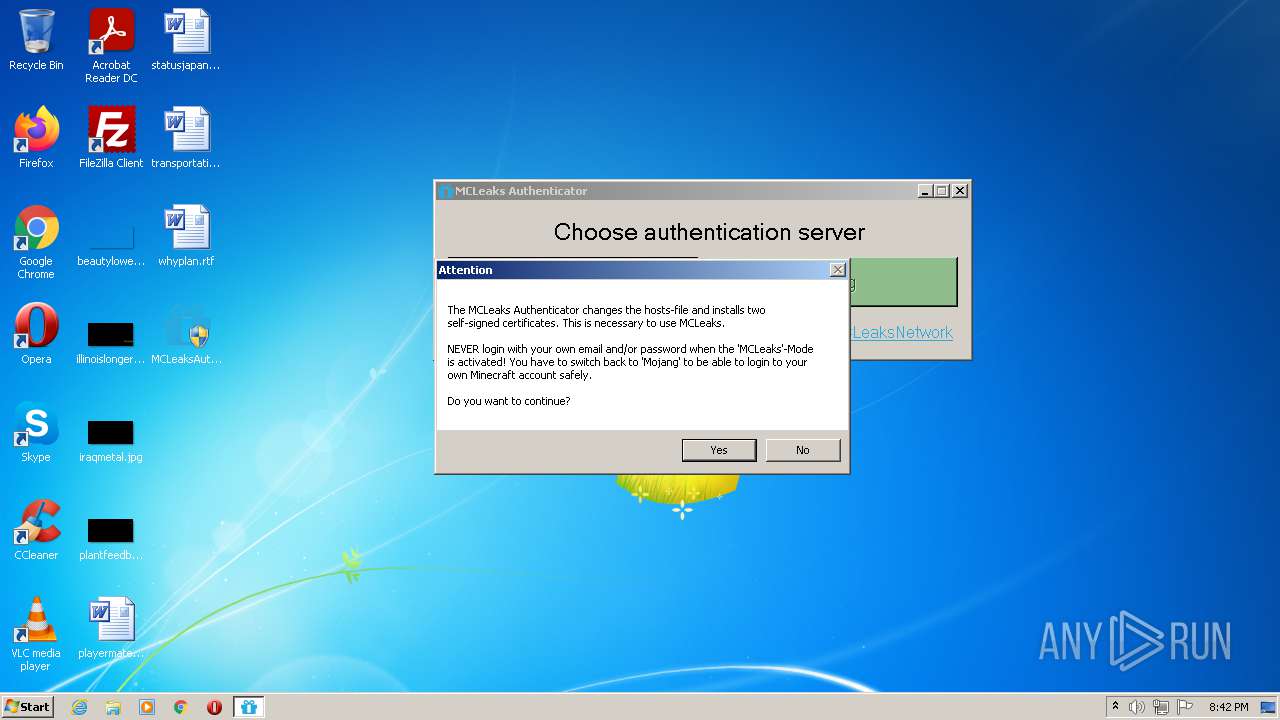Click the Show Desktop button

click(1270, 707)
